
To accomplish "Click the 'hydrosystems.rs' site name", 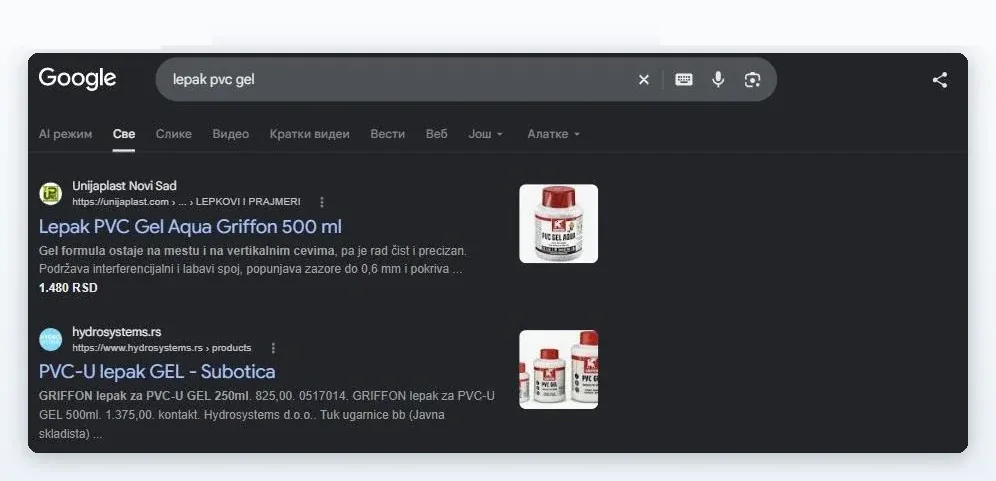I will [117, 332].
